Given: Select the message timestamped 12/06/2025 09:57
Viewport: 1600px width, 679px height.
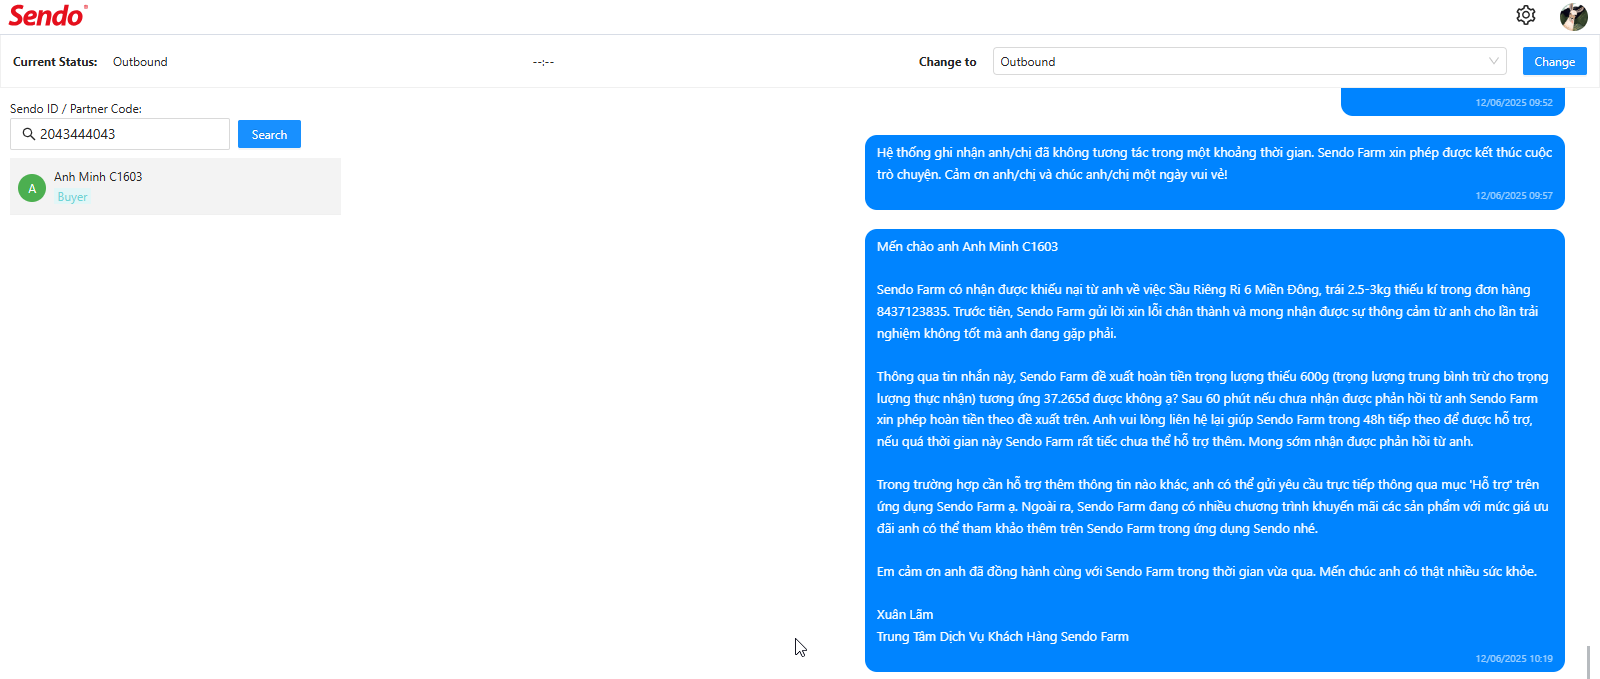Looking at the screenshot, I should coord(1215,172).
